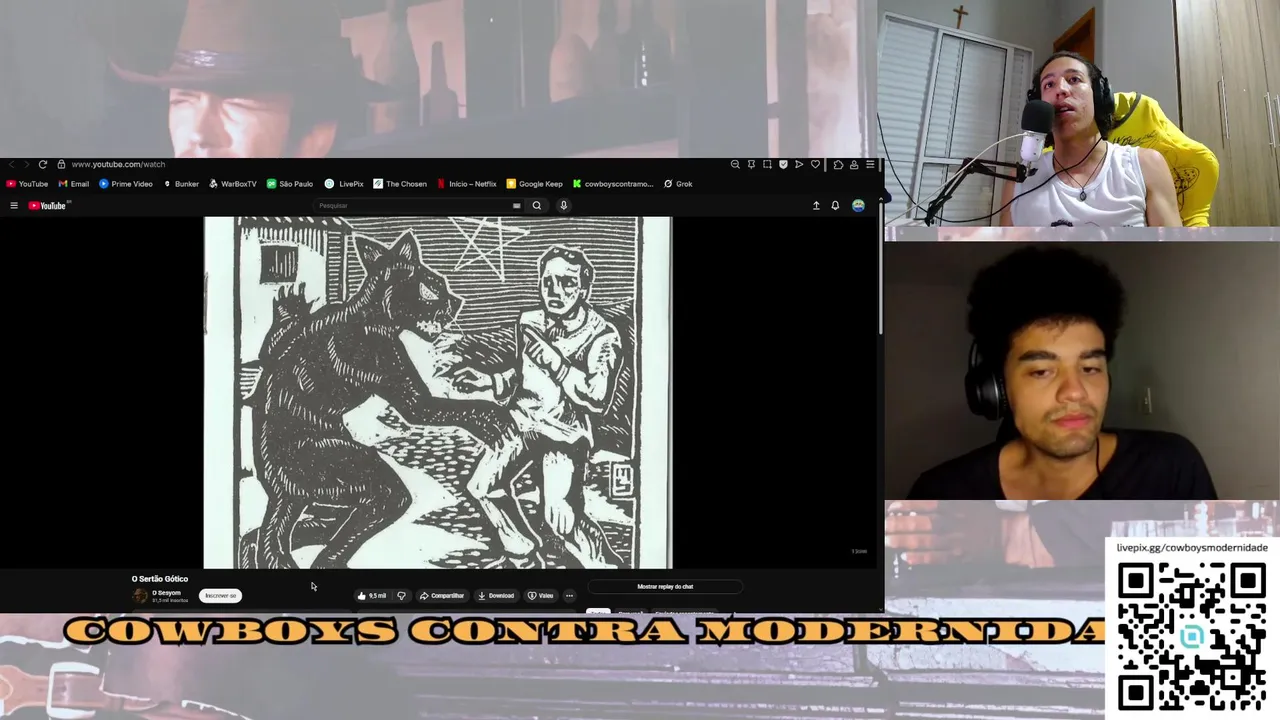This screenshot has height=720, width=1280.
Task: Open the browser main menu
Action: coord(870,164)
